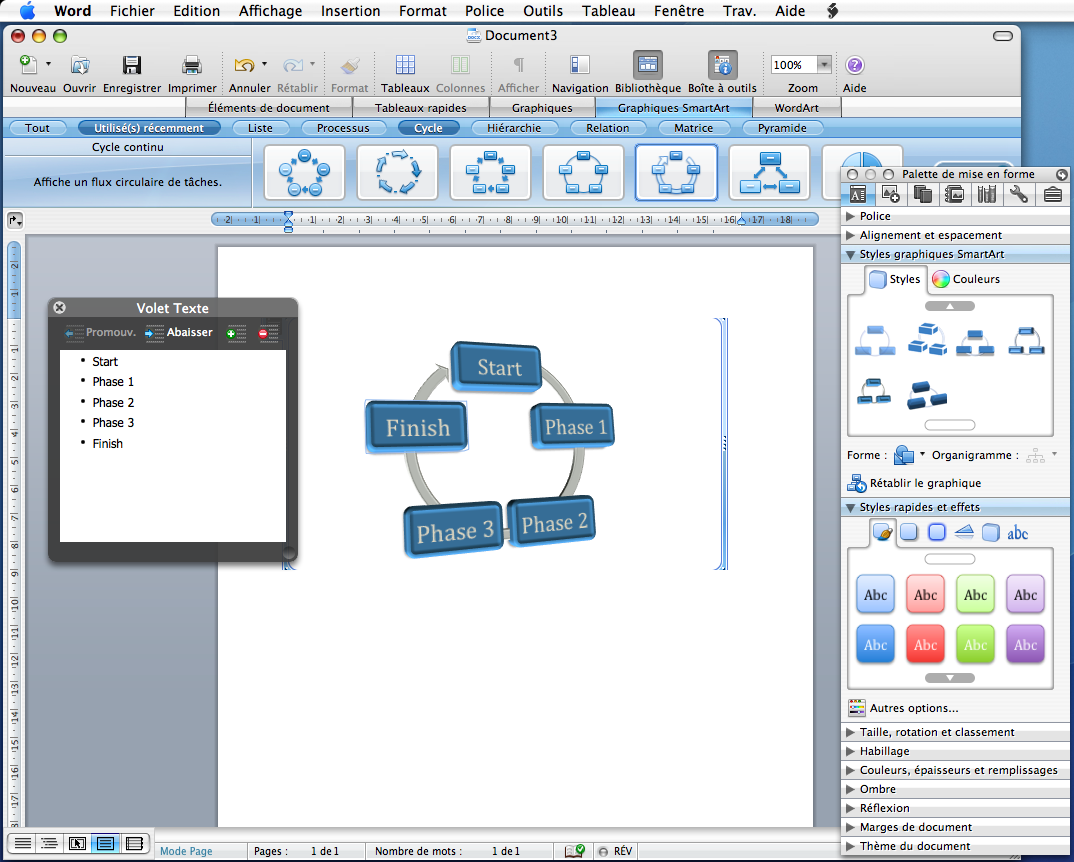Click the Enregistrer floppy disk icon
This screenshot has height=862, width=1074.
132,65
